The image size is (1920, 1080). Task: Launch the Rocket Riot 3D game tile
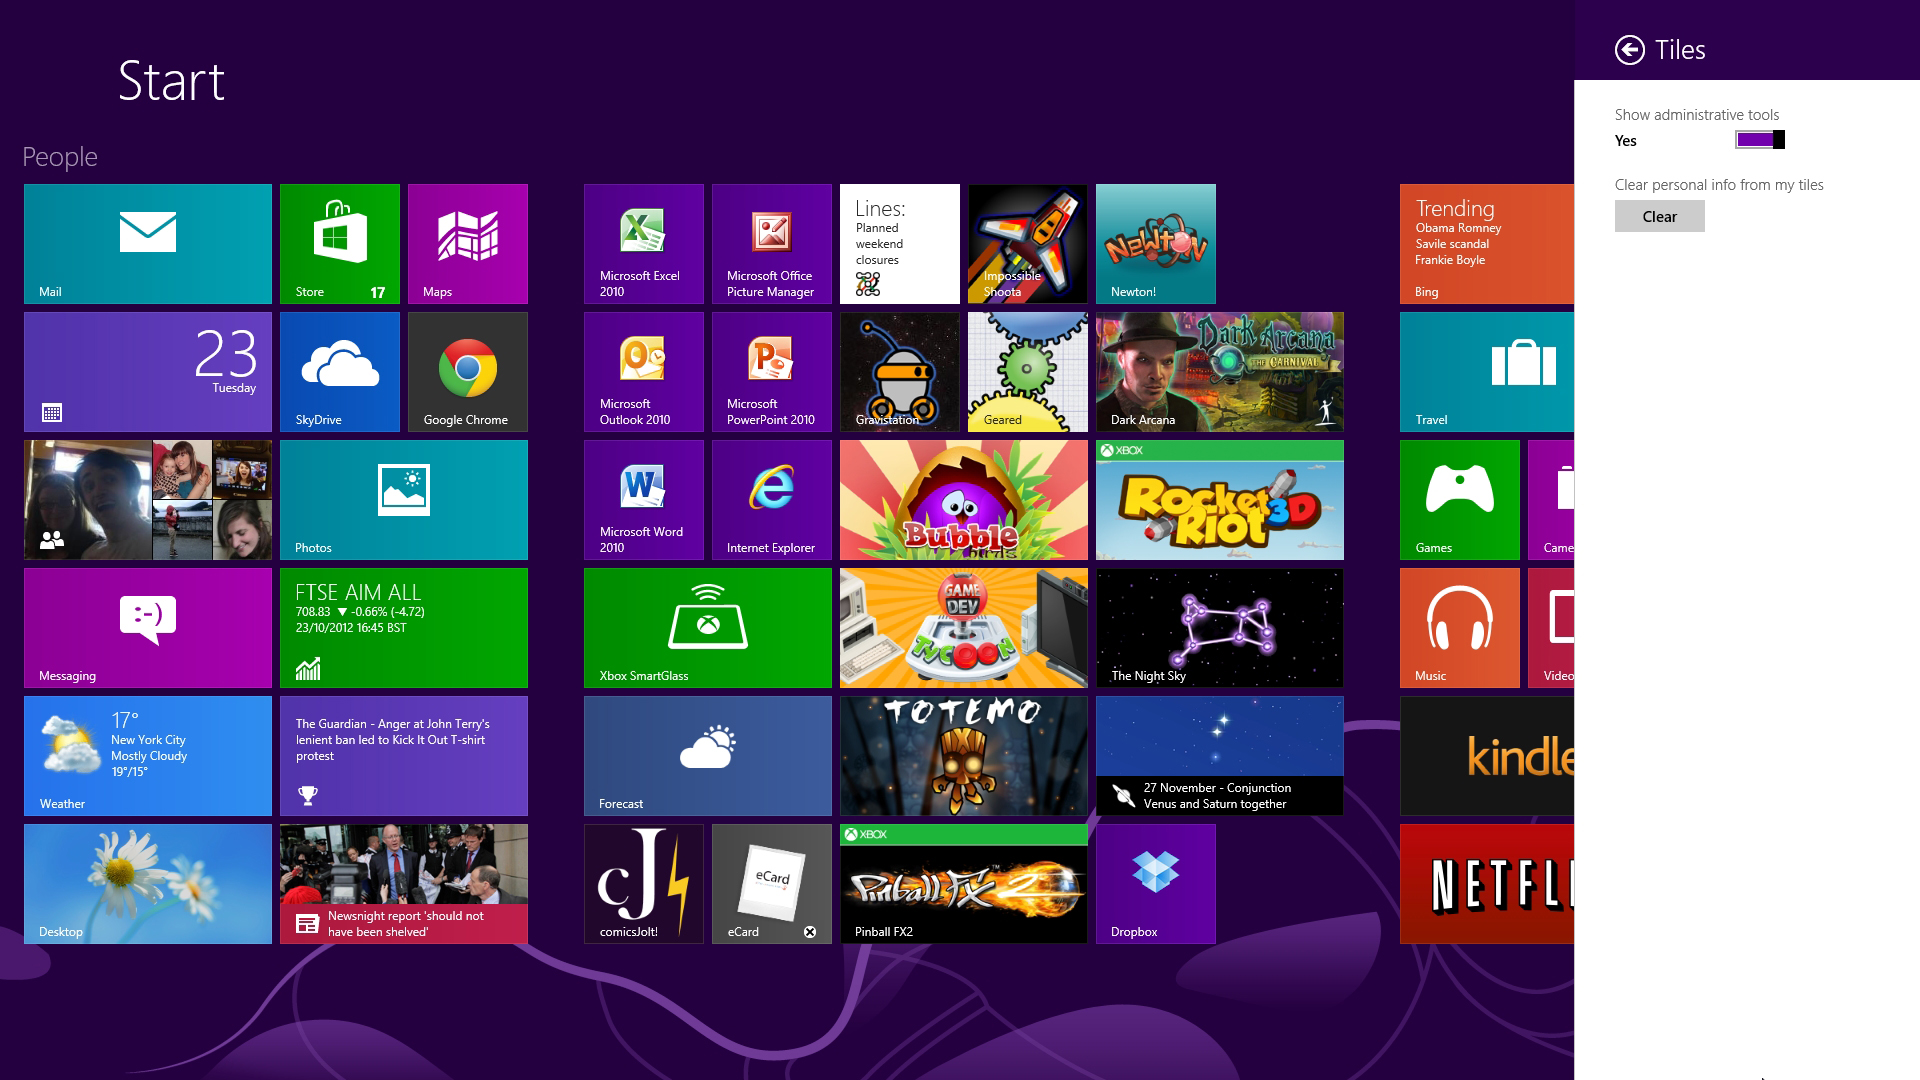(x=1220, y=500)
